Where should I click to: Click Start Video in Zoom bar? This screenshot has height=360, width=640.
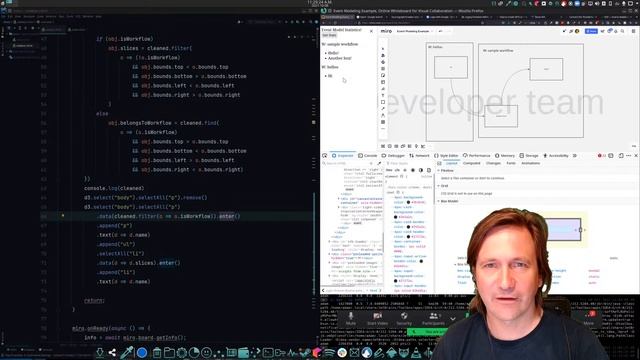(x=377, y=319)
